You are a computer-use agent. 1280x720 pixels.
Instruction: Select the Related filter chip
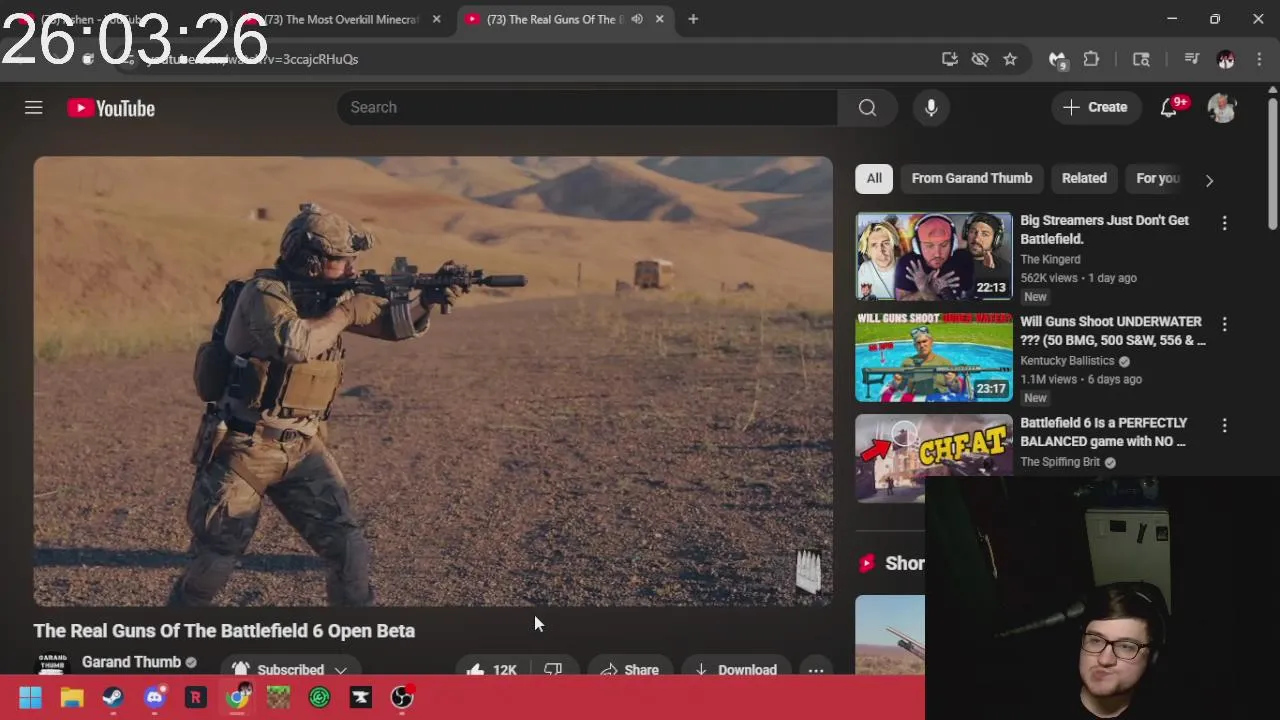[1084, 178]
